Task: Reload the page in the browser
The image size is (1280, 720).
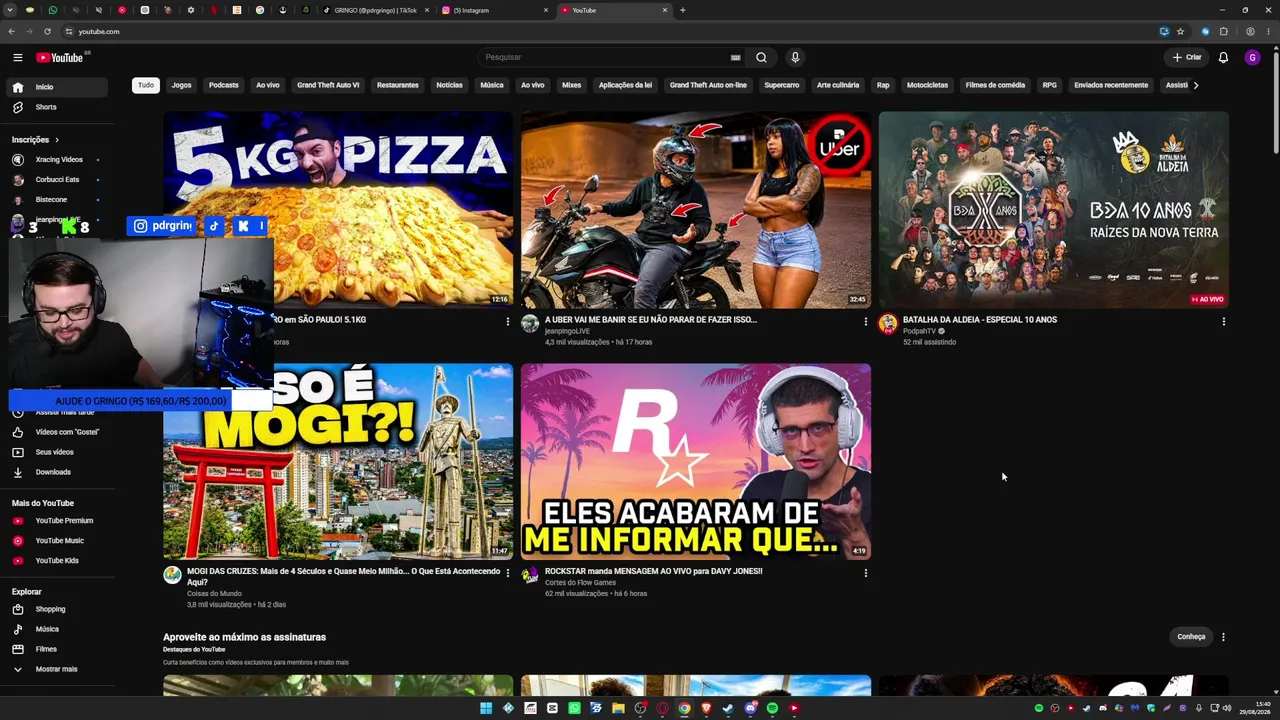Action: (47, 31)
